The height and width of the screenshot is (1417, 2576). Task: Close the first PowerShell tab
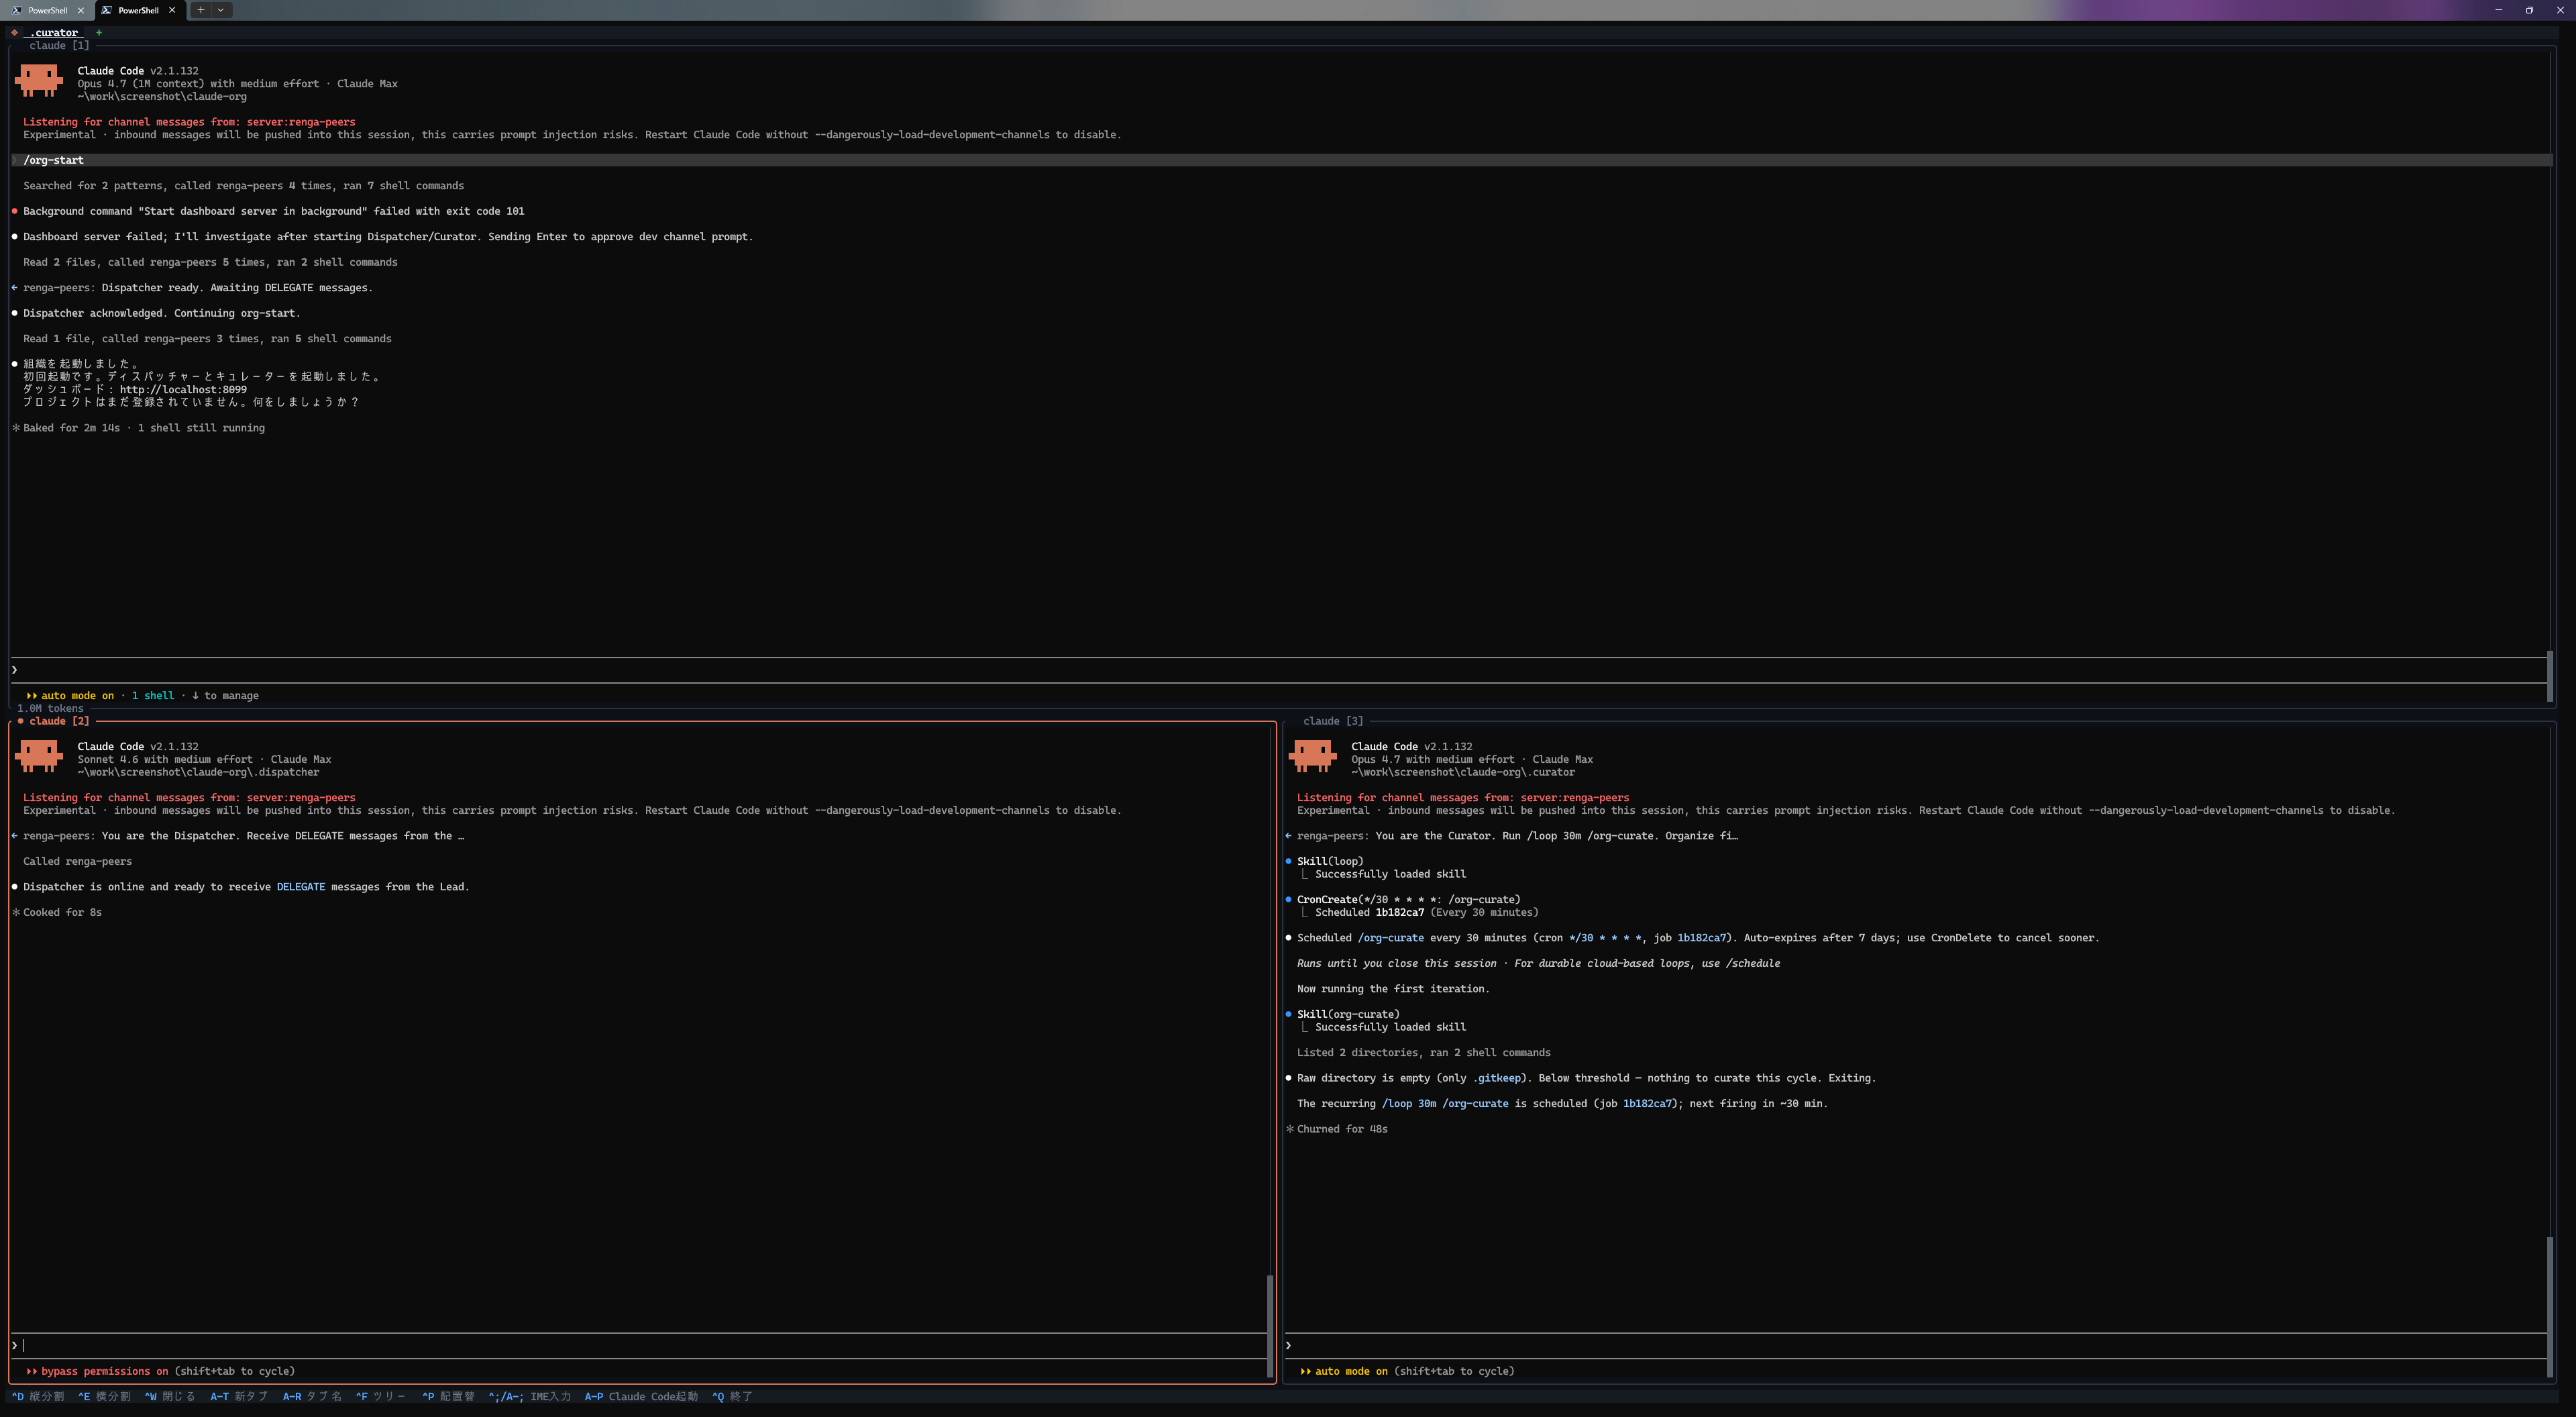81,10
